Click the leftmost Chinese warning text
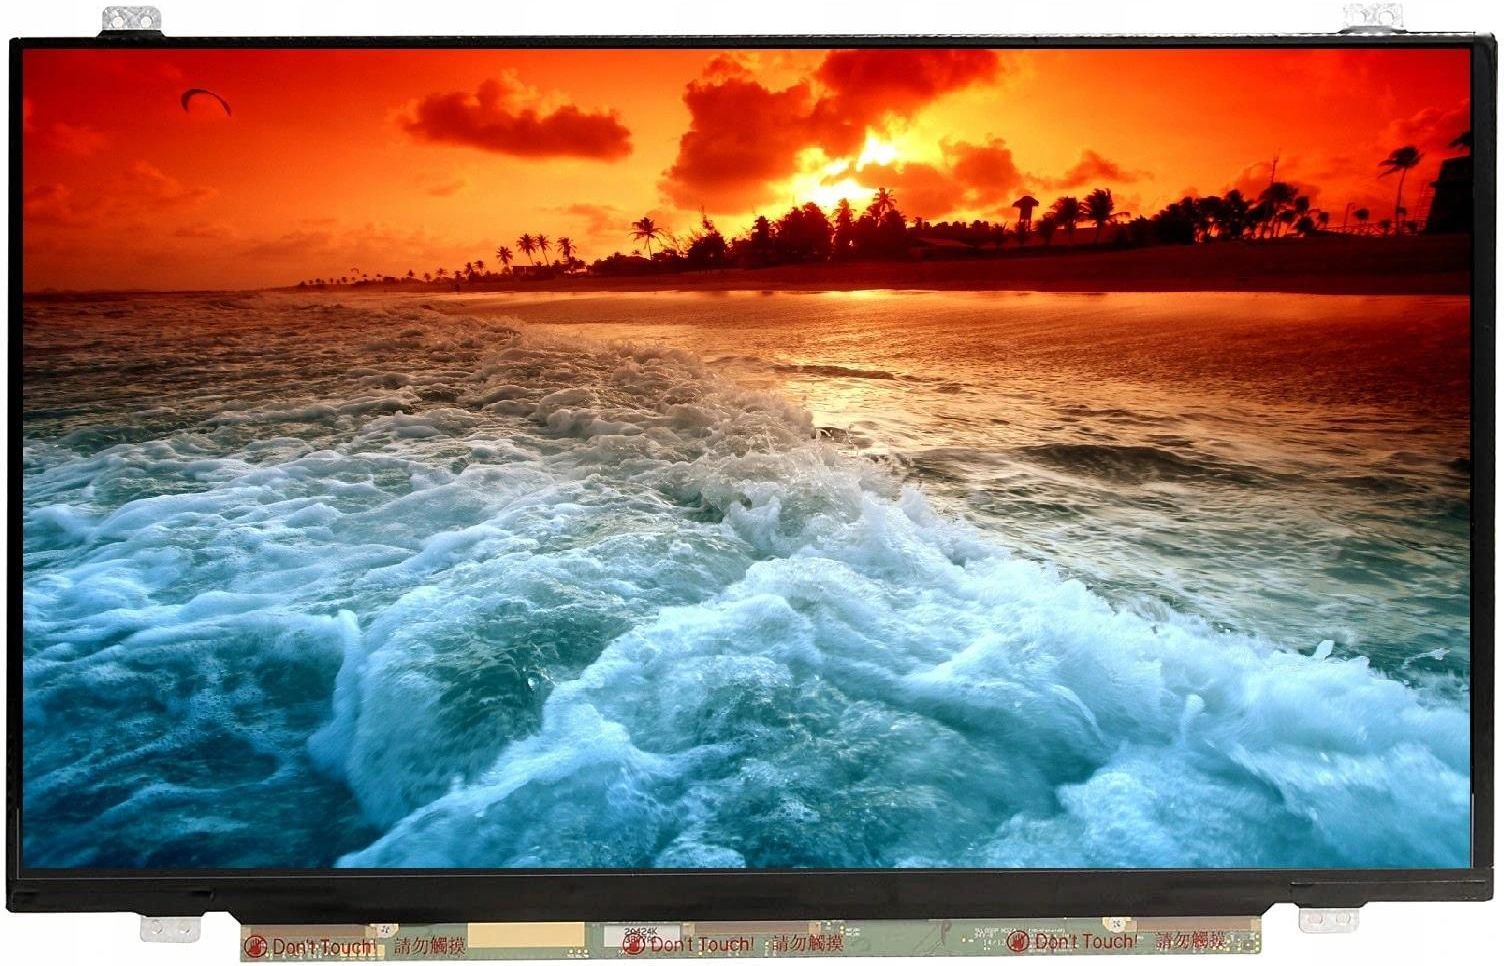 point(429,946)
